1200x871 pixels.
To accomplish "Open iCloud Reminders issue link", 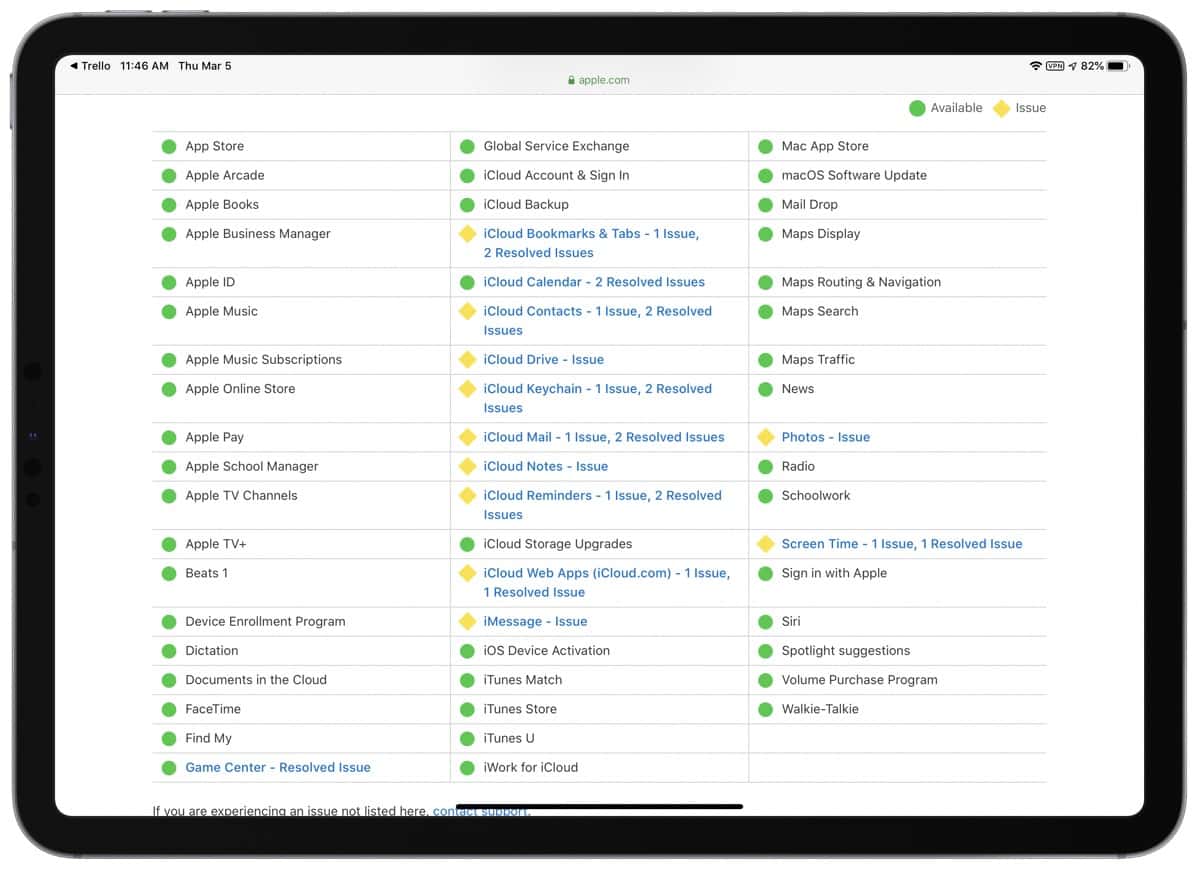I will click(602, 505).
